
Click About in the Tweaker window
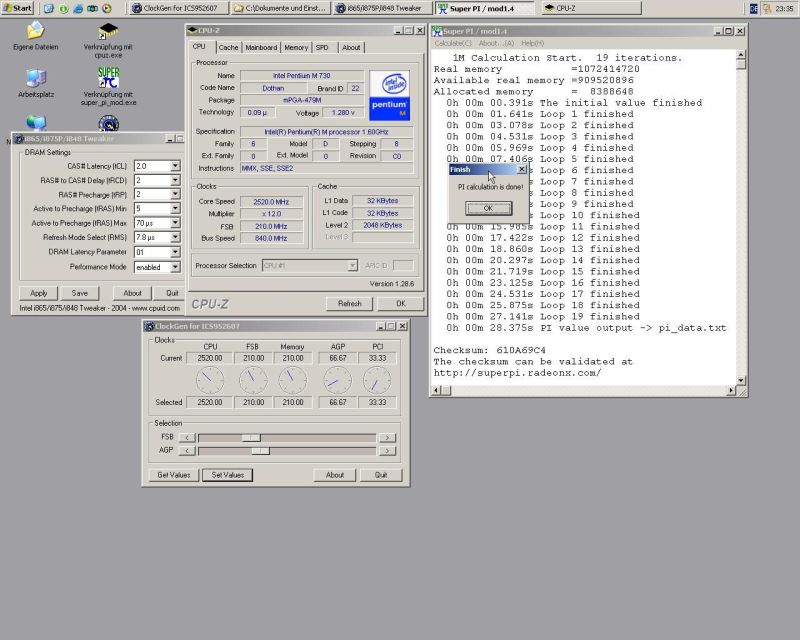(x=132, y=293)
